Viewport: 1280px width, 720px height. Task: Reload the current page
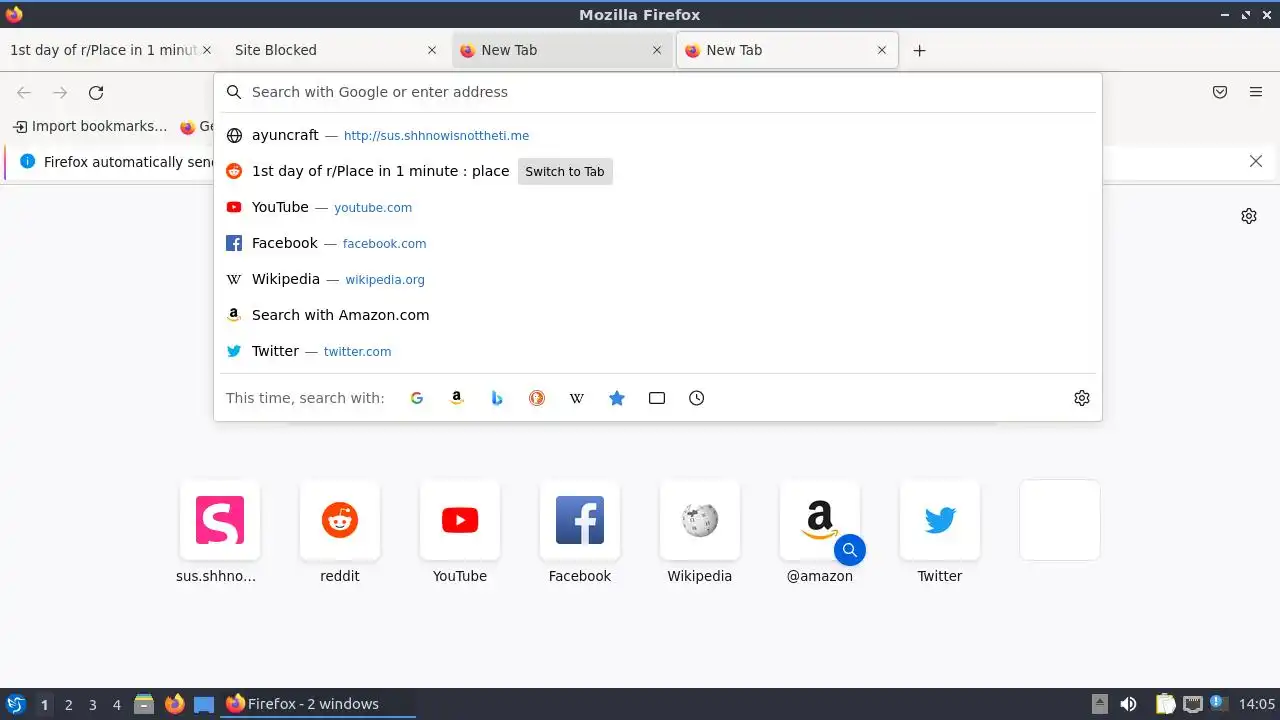point(96,93)
